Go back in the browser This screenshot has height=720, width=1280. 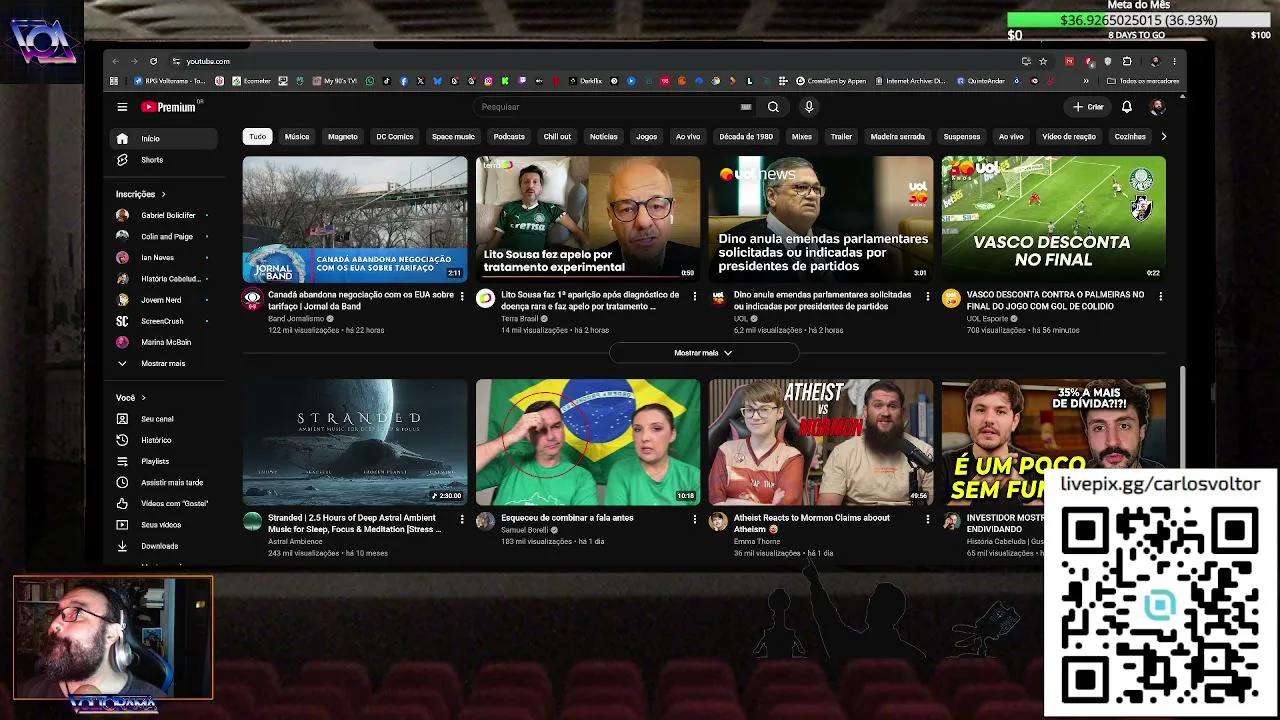[x=115, y=61]
